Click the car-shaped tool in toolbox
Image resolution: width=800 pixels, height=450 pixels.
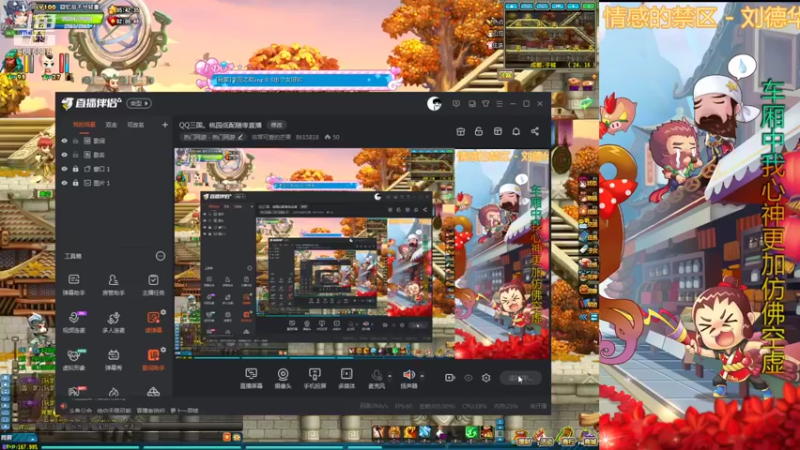153,392
